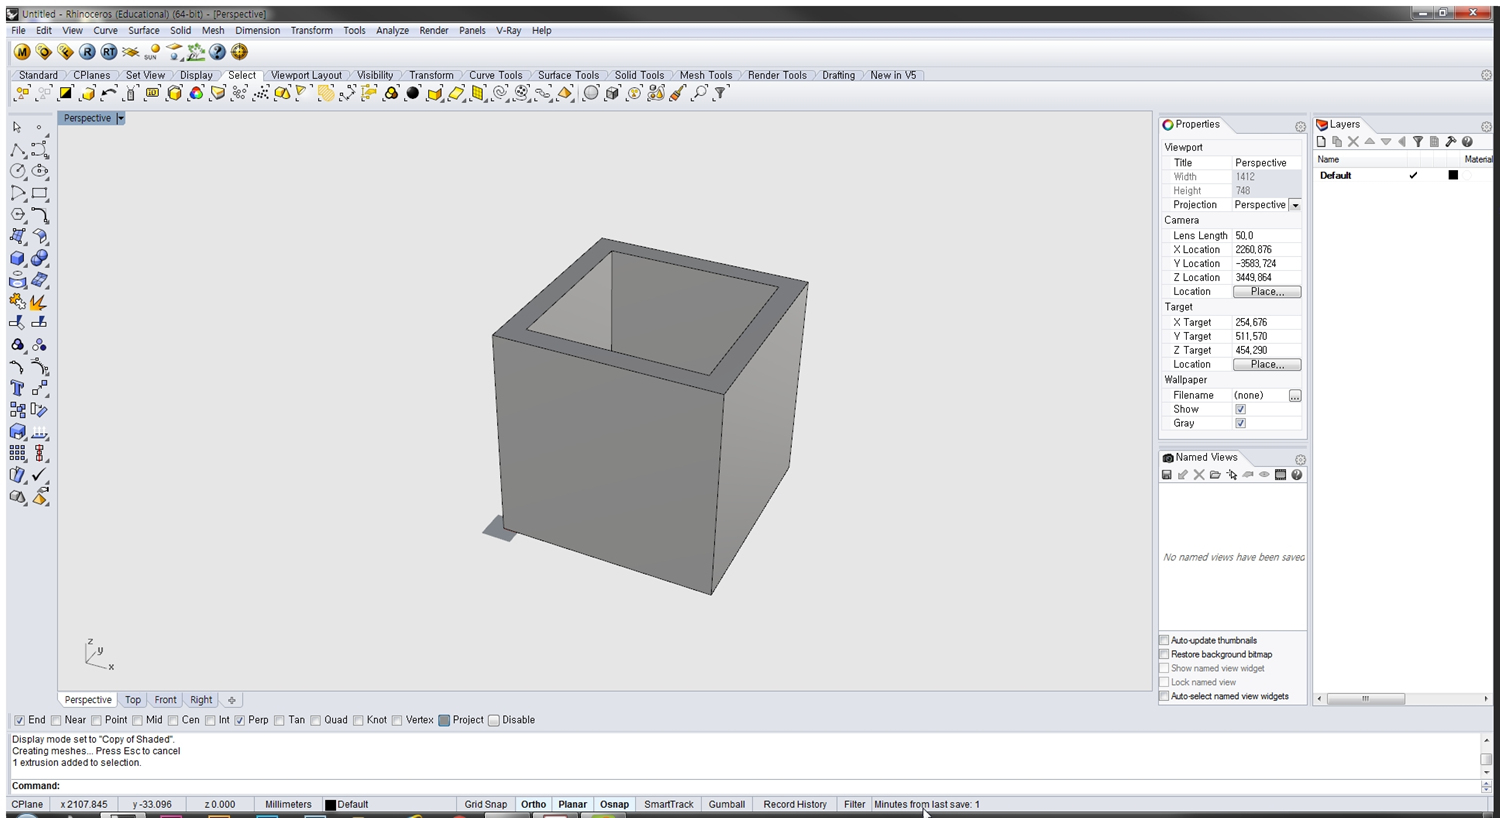Toggle Gumball in status bar
Image resolution: width=1500 pixels, height=818 pixels.
pos(727,804)
